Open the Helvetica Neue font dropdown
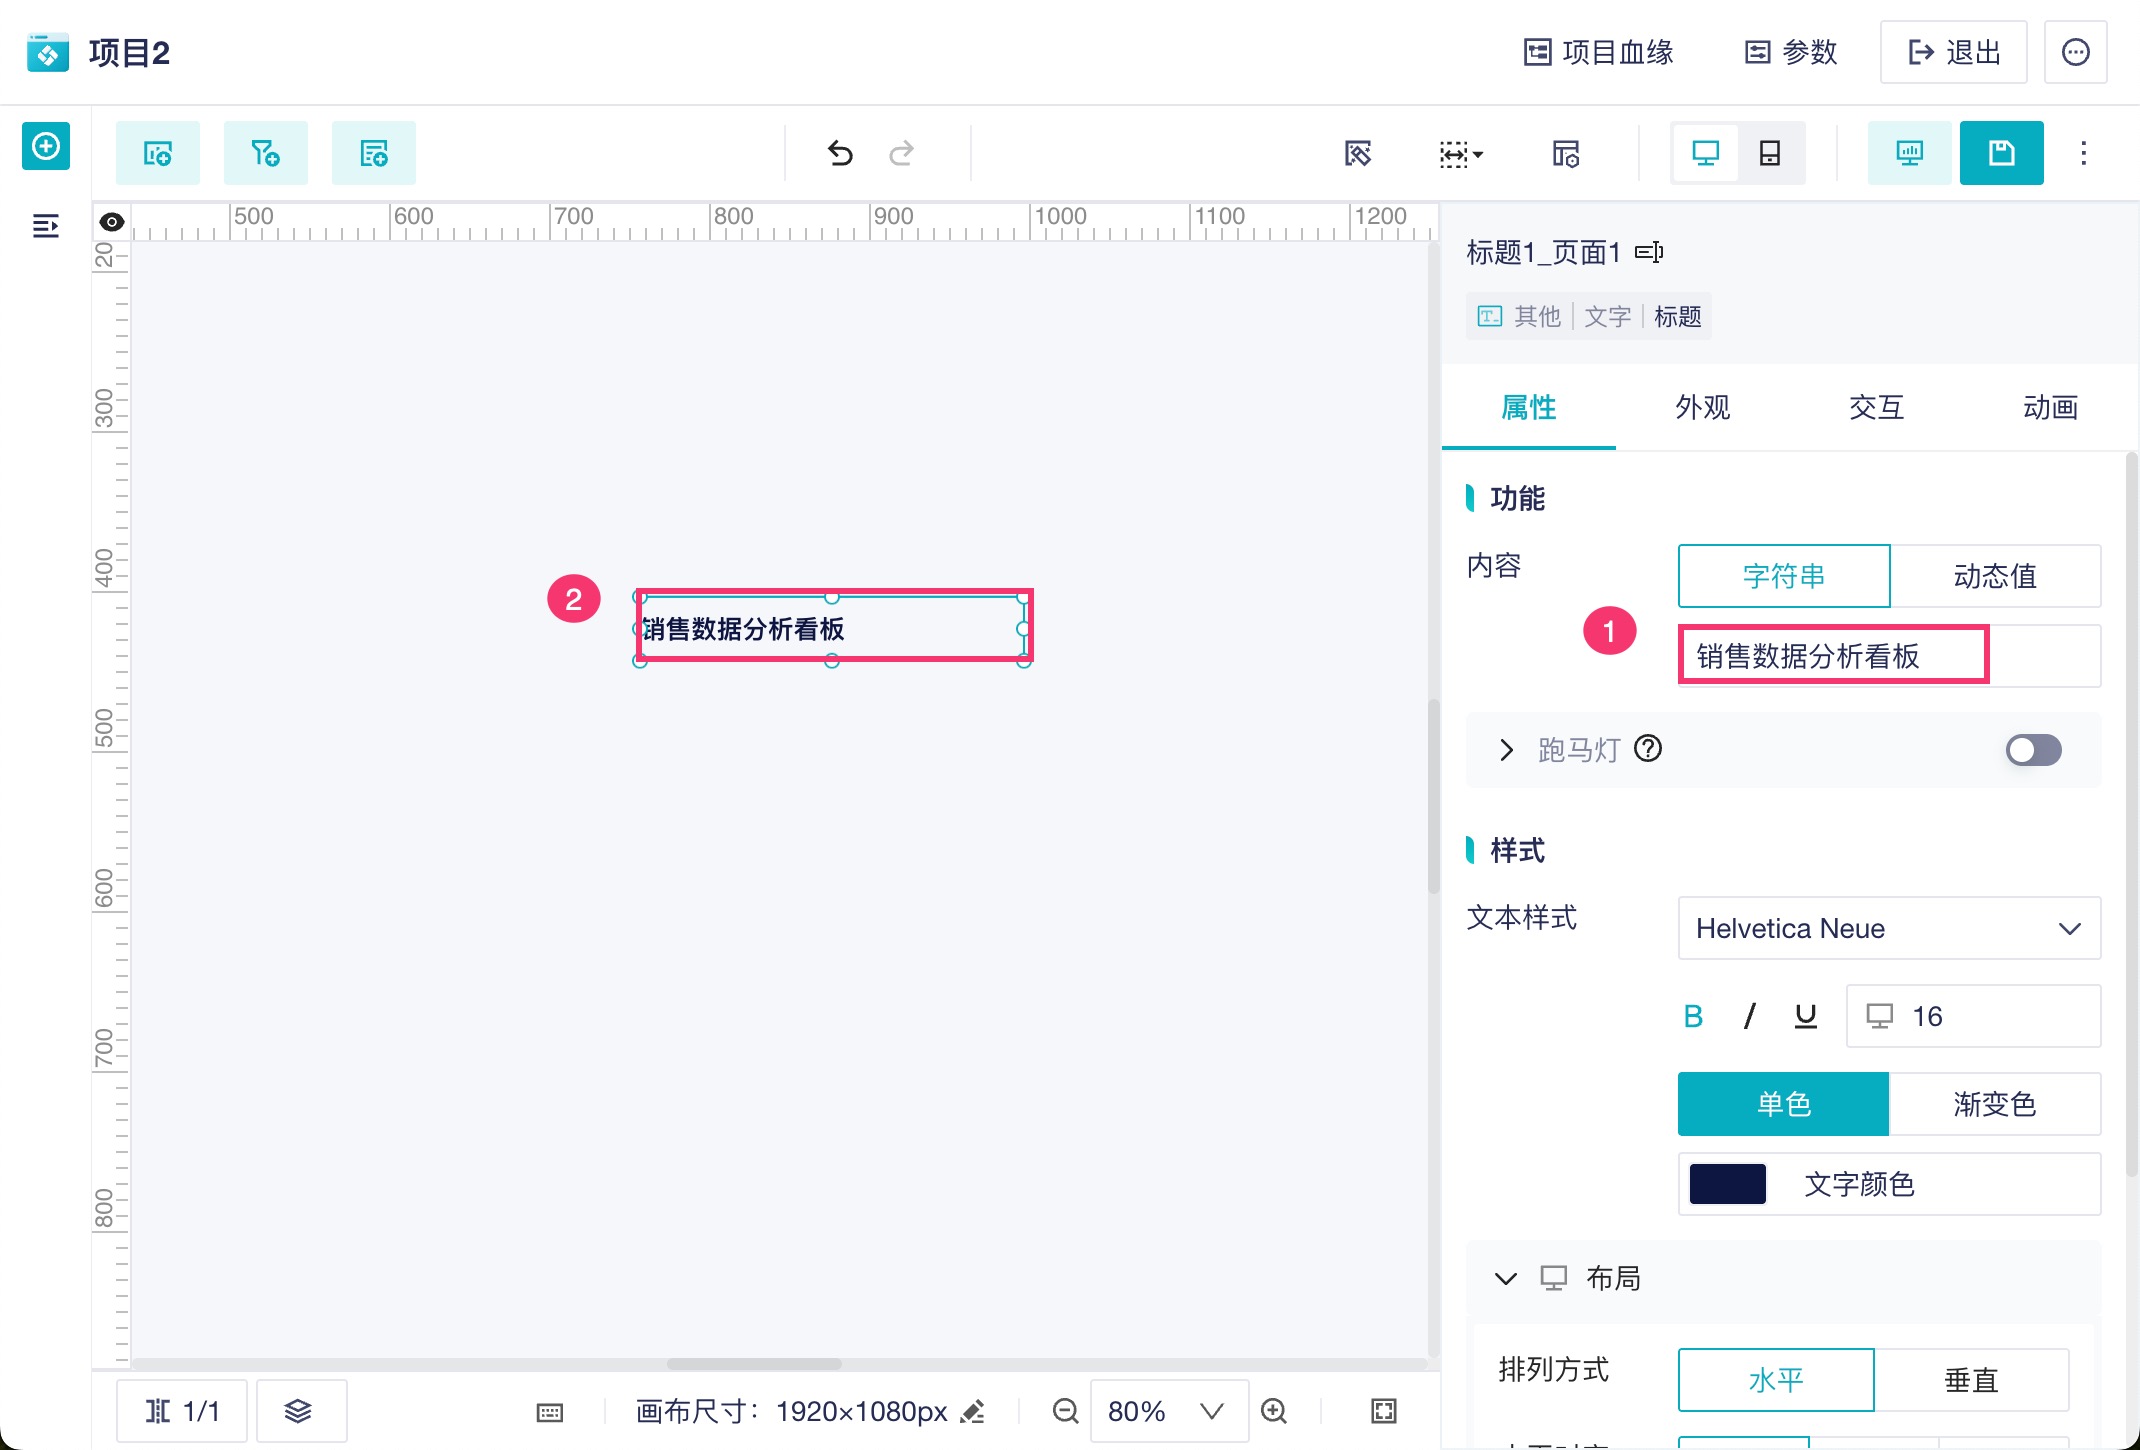 tap(1888, 928)
